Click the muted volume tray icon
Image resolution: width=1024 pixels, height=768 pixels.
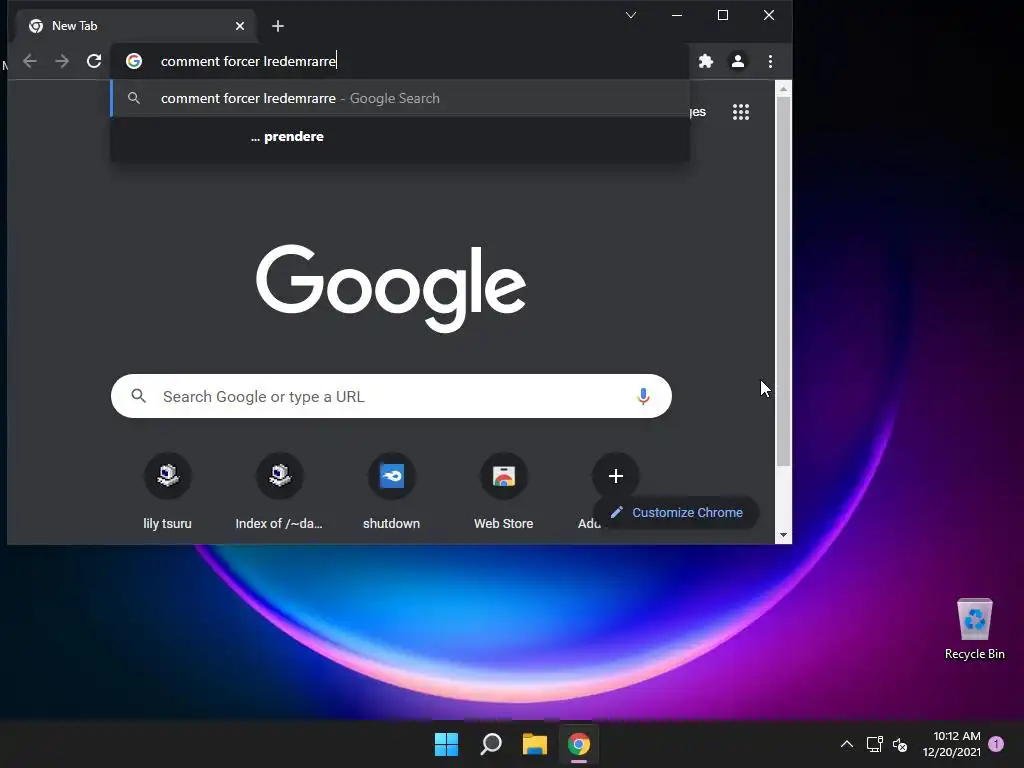pos(900,744)
